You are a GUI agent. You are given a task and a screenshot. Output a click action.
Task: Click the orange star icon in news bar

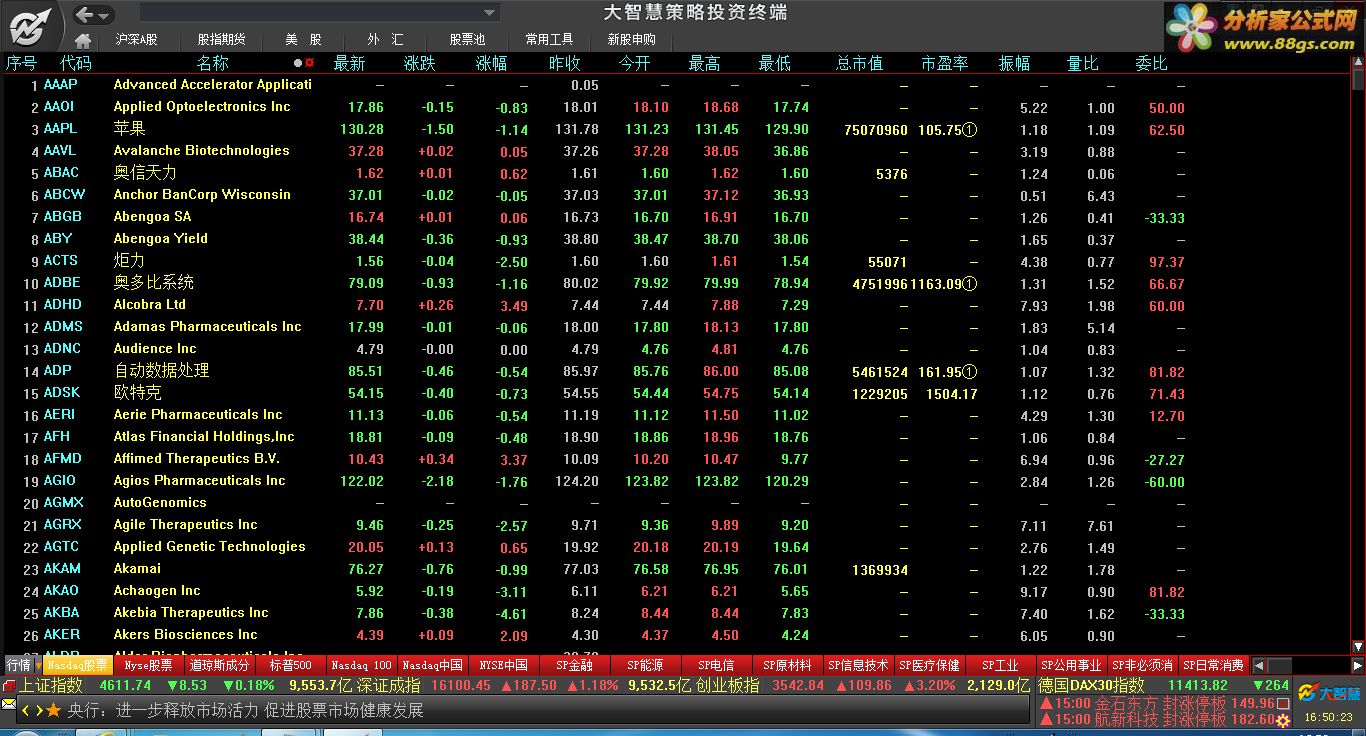click(55, 710)
